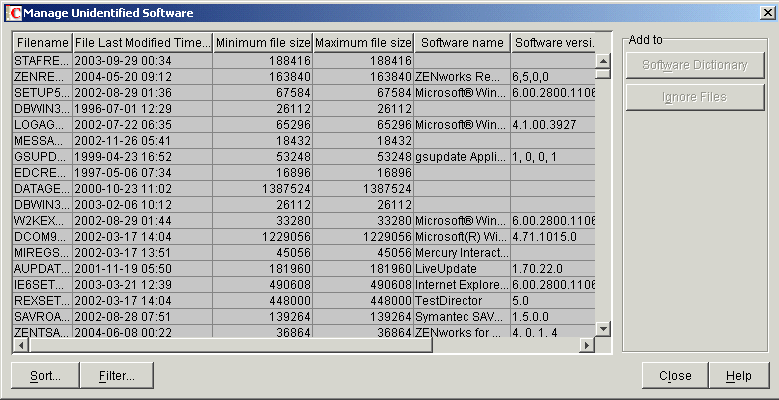Open the Filter... dialog
This screenshot has height=400, width=779.
tap(117, 376)
